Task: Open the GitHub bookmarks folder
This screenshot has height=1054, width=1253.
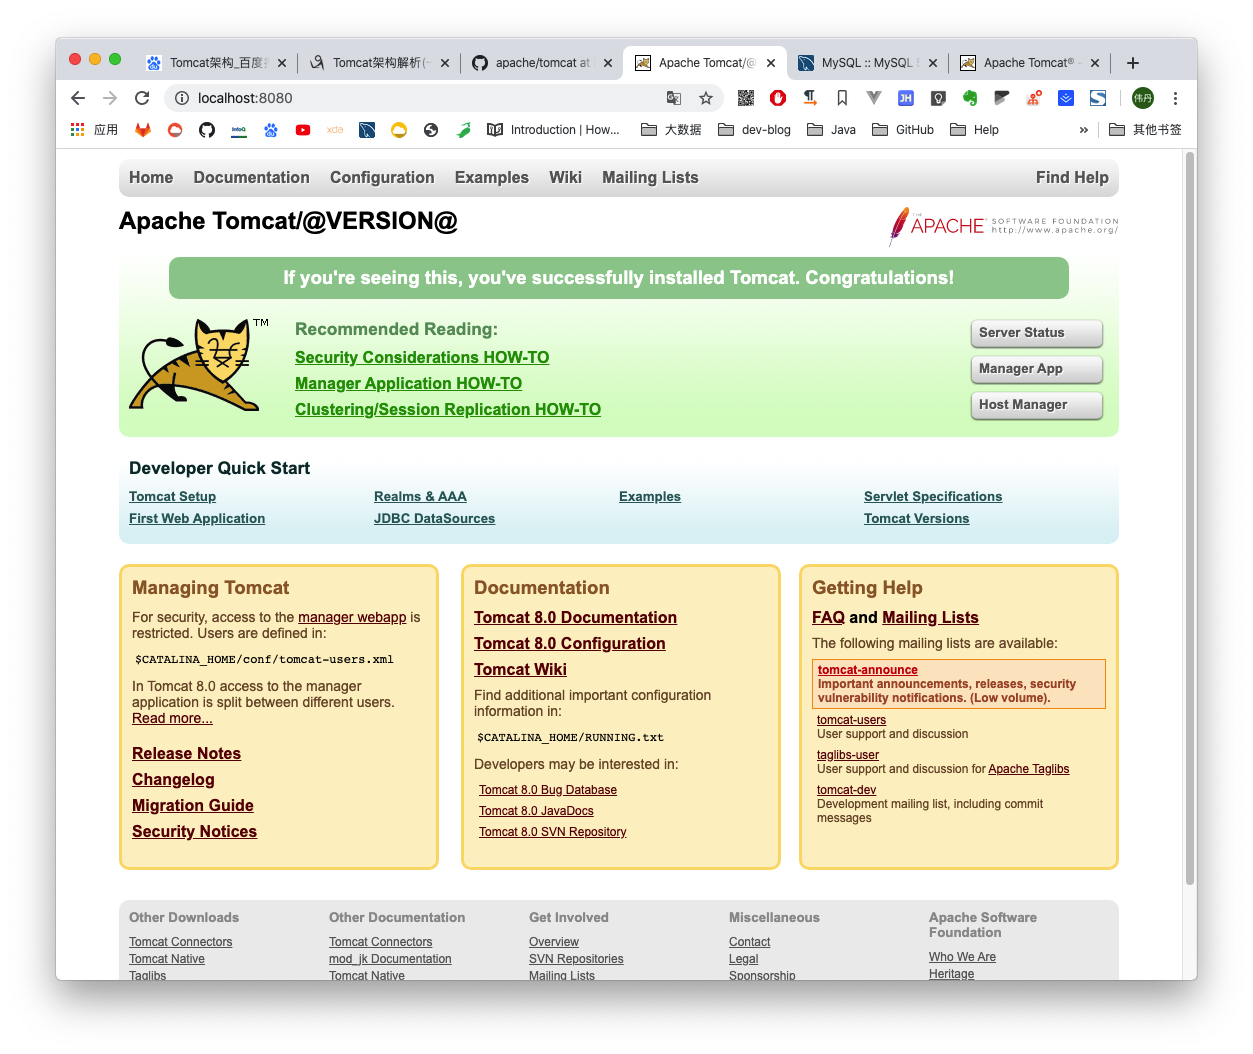Action: point(903,130)
